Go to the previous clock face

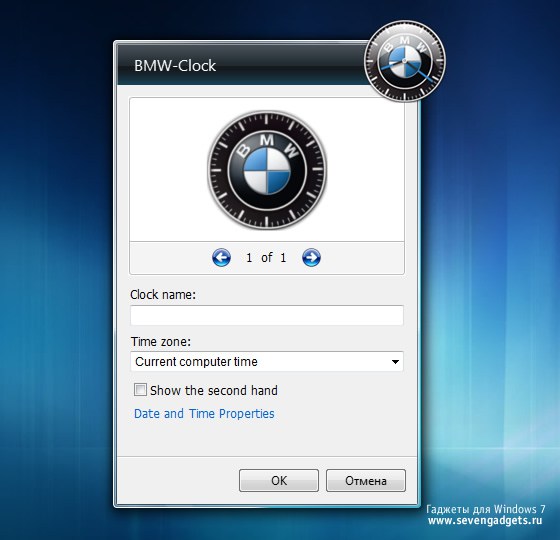[x=221, y=258]
